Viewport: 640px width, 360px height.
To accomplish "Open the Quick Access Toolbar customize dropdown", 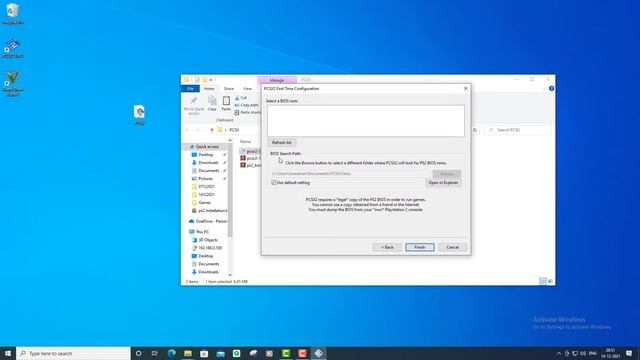I will 211,80.
